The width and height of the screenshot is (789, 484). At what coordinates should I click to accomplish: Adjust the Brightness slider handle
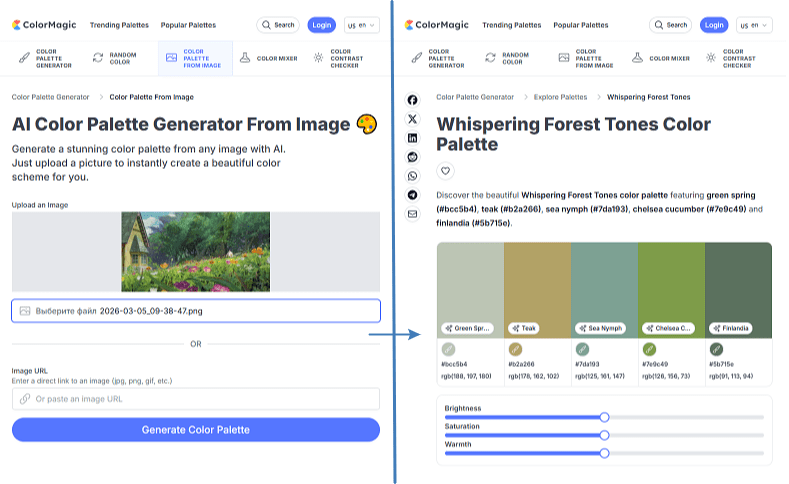pyautogui.click(x=604, y=417)
